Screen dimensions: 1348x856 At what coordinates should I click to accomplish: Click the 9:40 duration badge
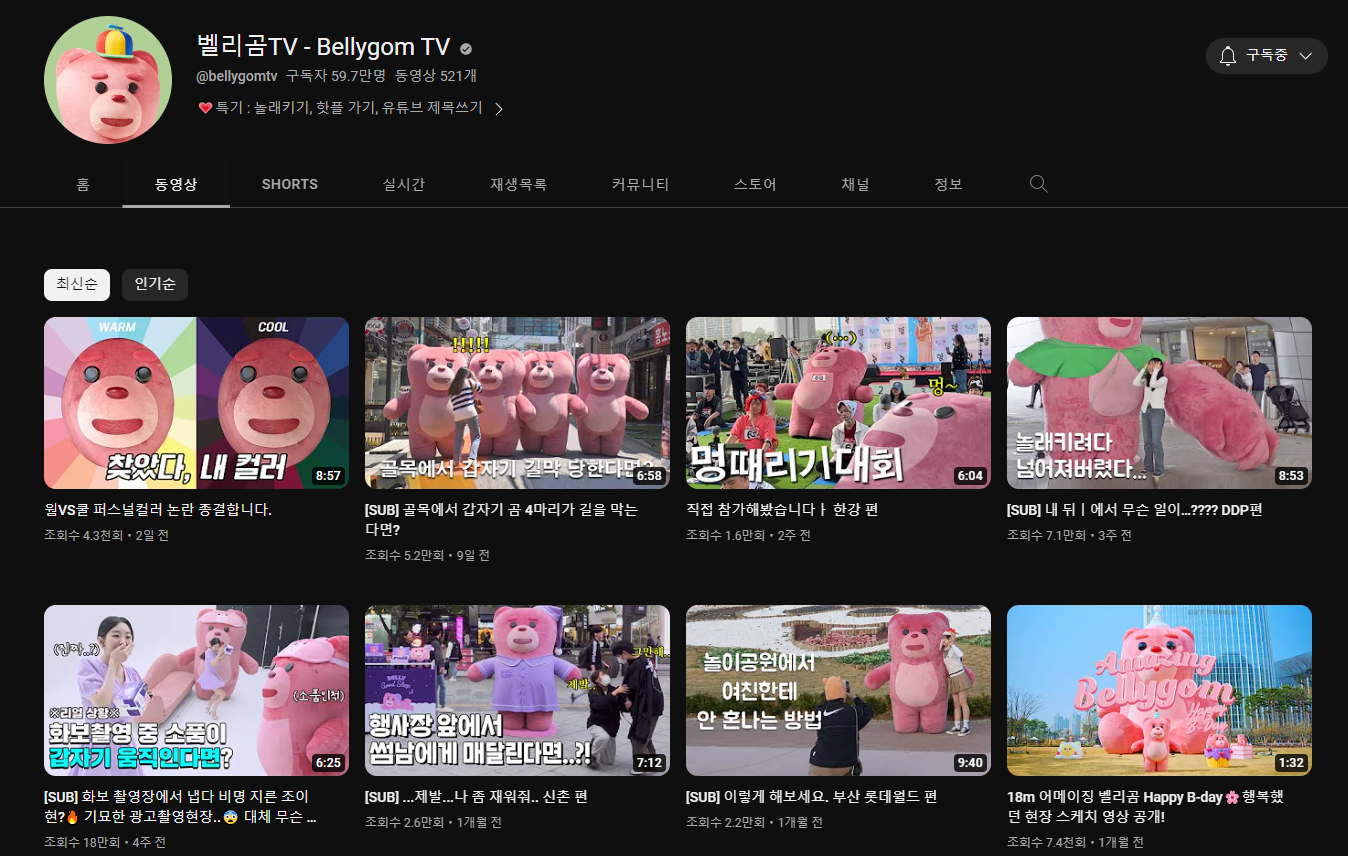(x=970, y=763)
